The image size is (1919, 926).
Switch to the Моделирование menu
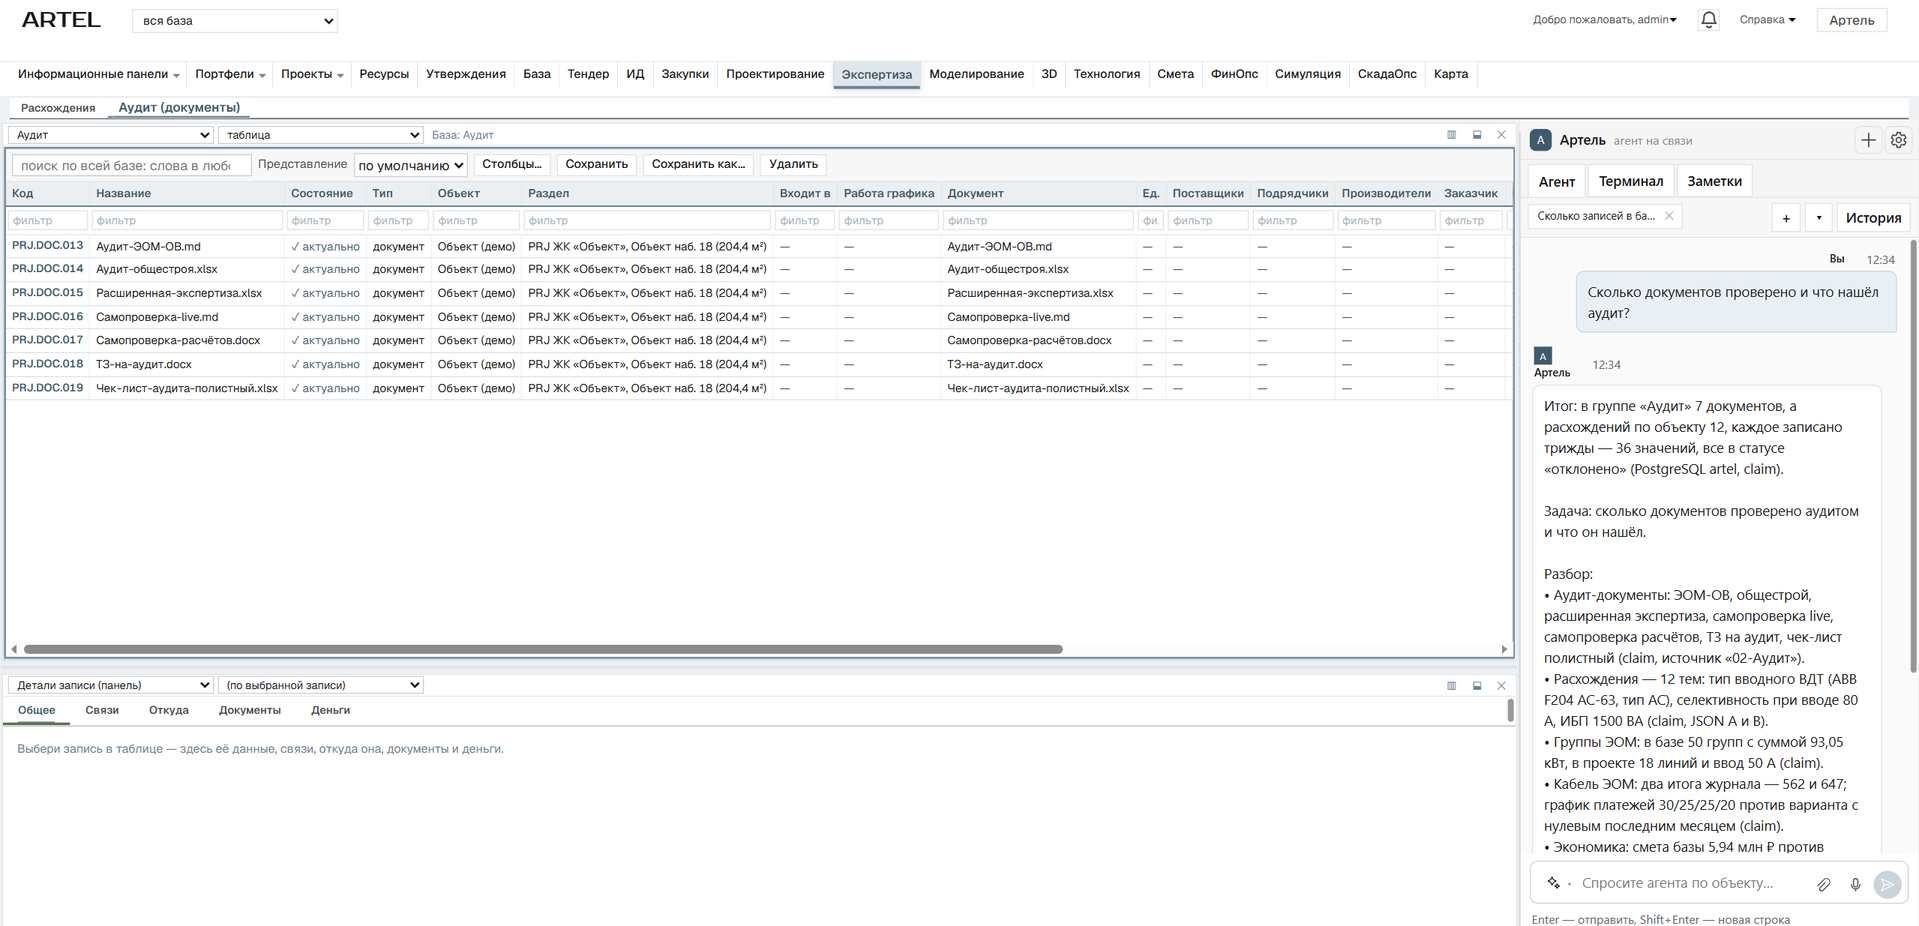976,74
